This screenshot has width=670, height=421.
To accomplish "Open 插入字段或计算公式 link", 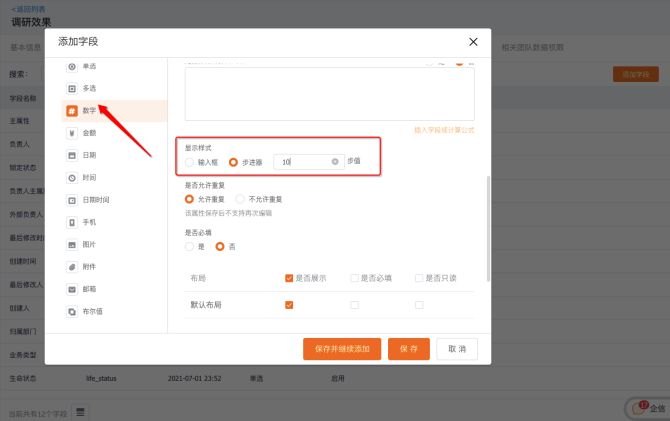I will click(444, 130).
